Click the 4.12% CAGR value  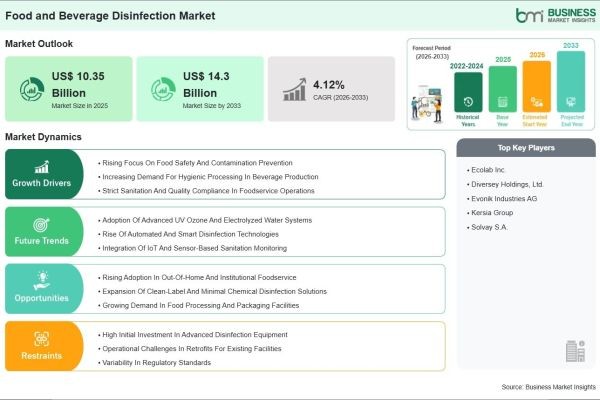pyautogui.click(x=329, y=85)
